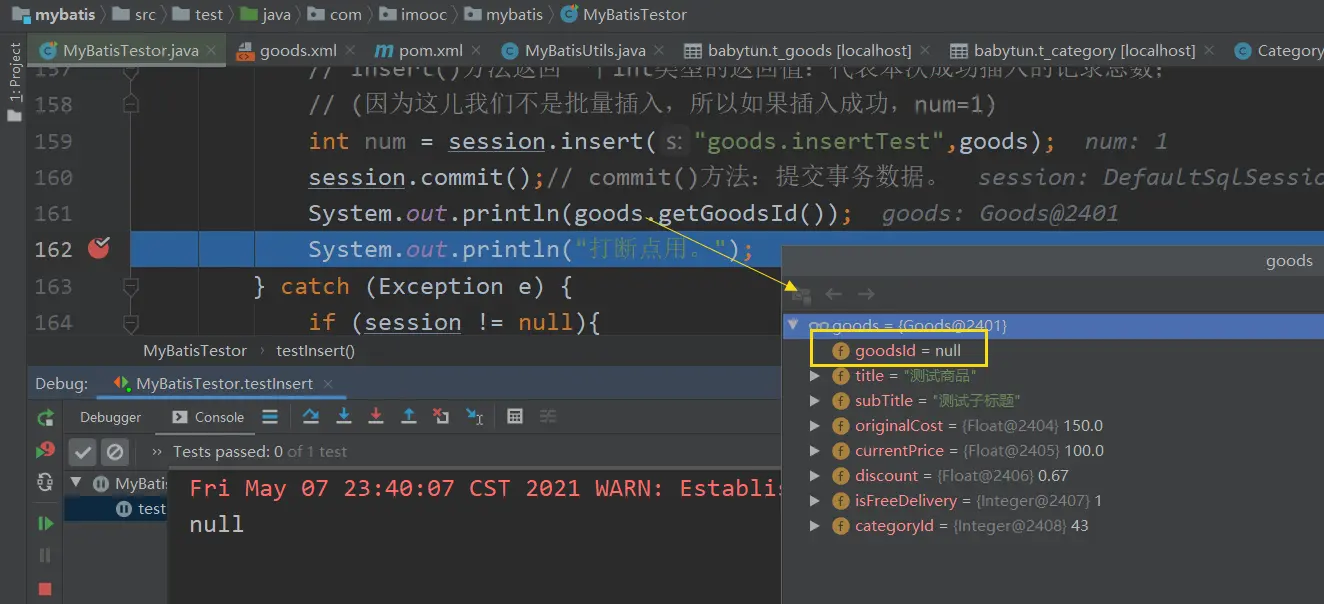
Task: Open the Debugger tab in Debug panel
Action: (110, 417)
